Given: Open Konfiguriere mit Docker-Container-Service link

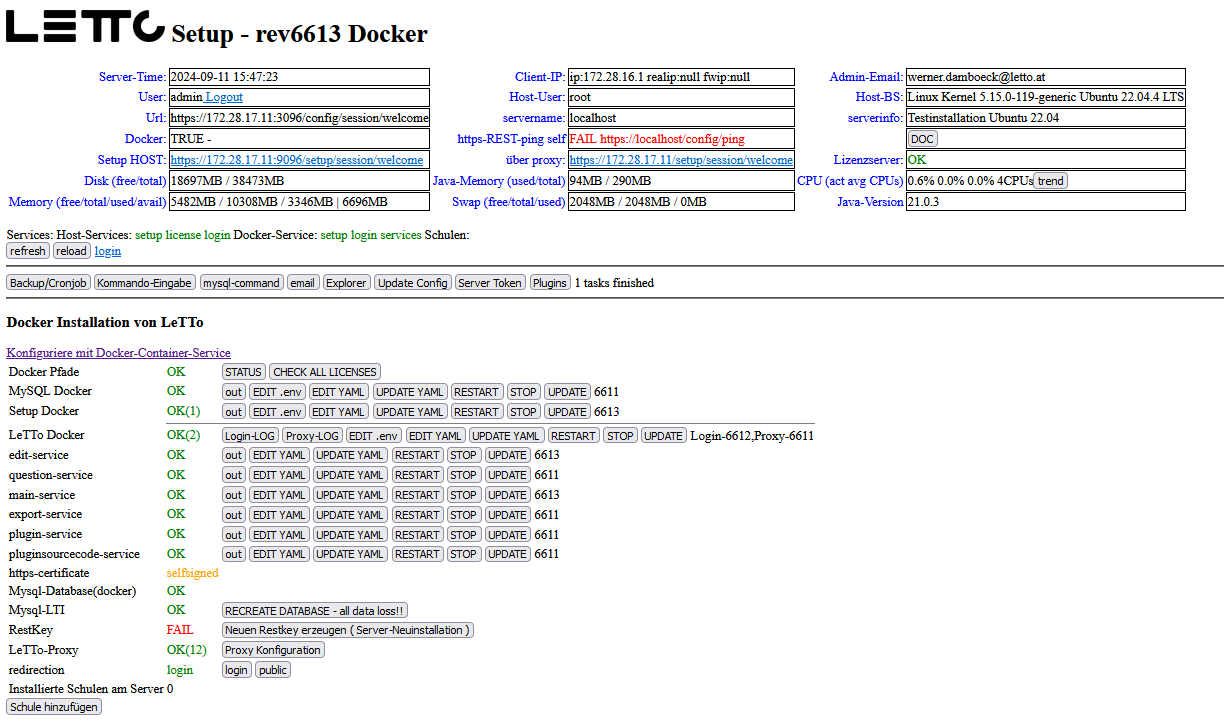Looking at the screenshot, I should [118, 353].
